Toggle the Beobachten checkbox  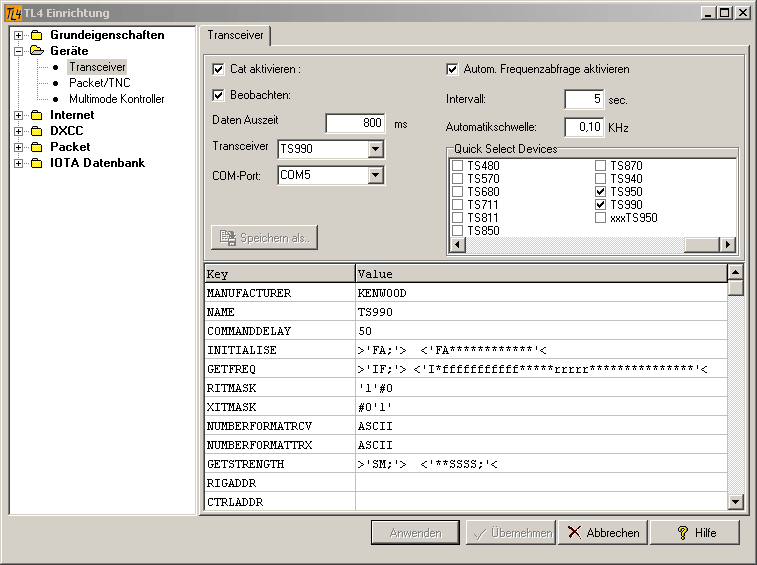(218, 95)
